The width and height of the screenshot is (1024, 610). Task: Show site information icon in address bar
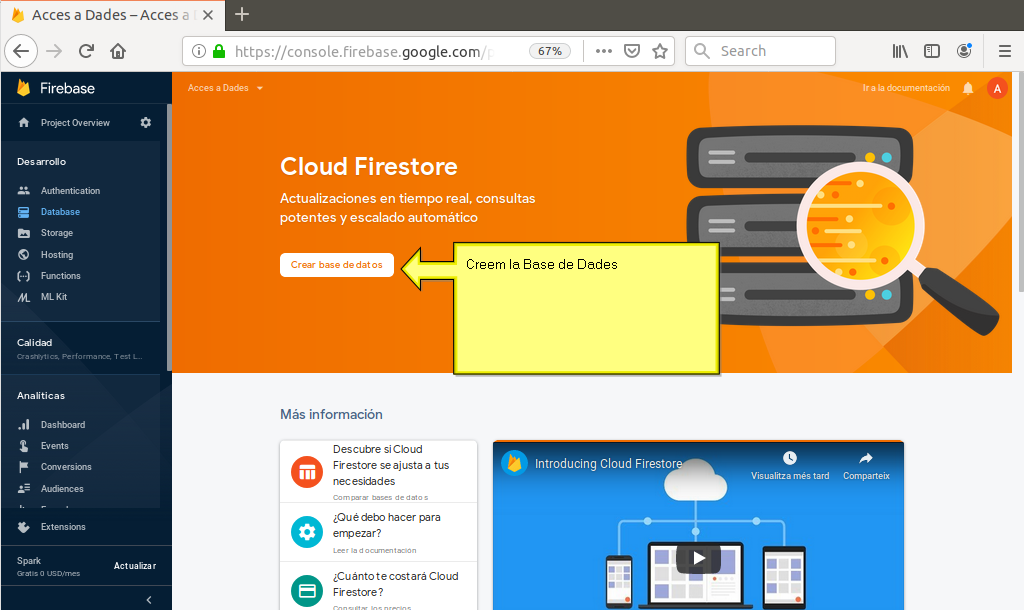(199, 51)
